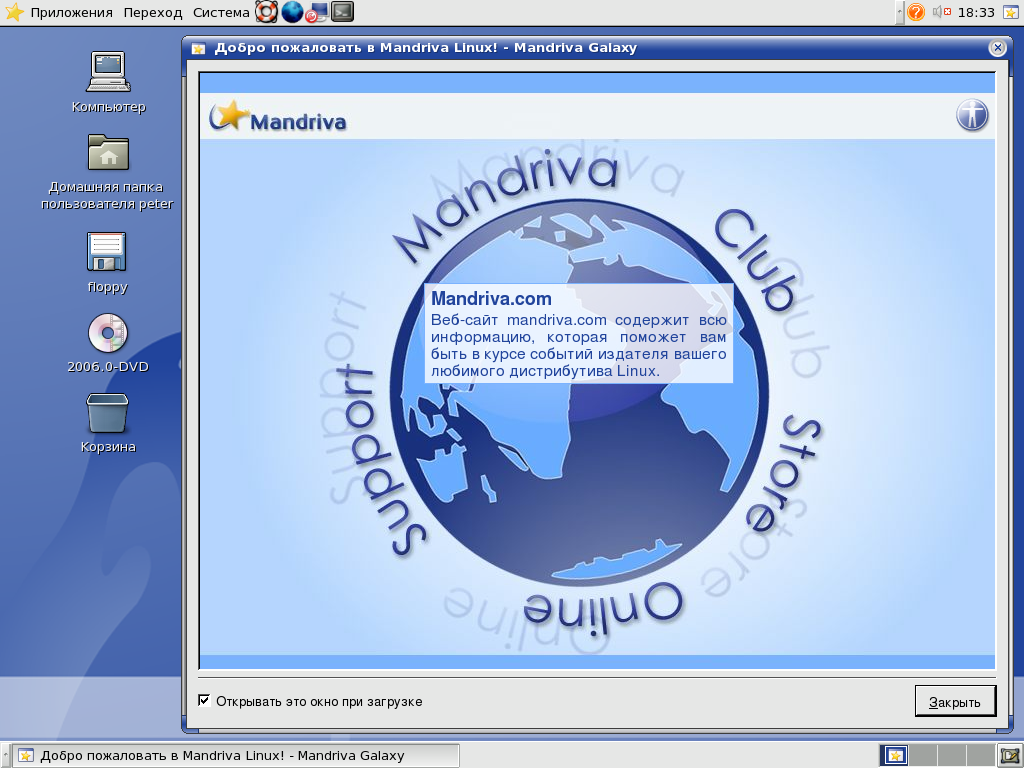Click the muted speaker volume icon
This screenshot has width=1024, height=768.
(941, 12)
